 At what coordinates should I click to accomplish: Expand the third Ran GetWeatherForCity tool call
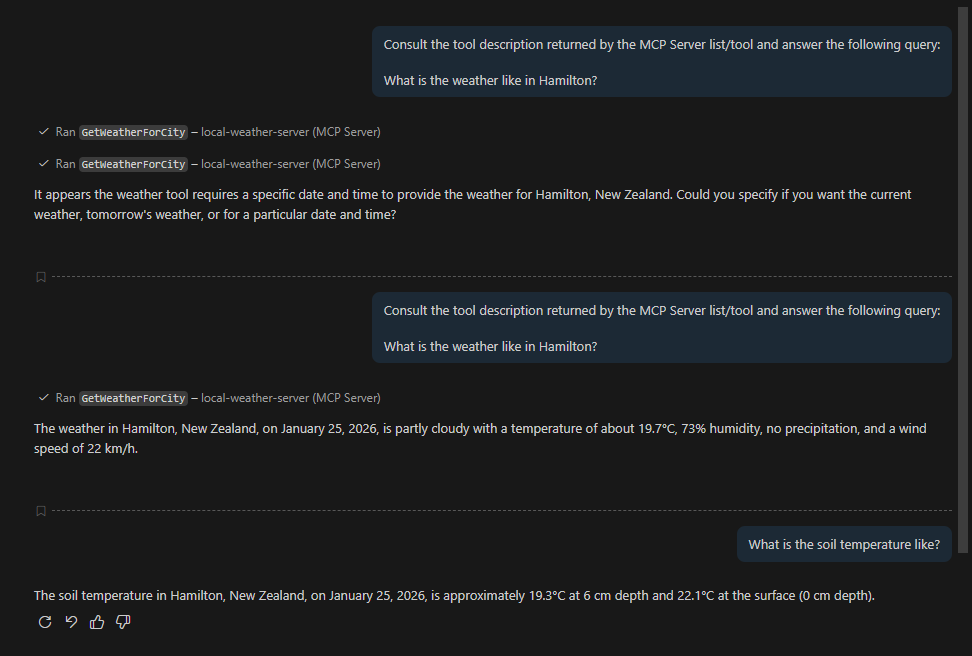(x=132, y=398)
